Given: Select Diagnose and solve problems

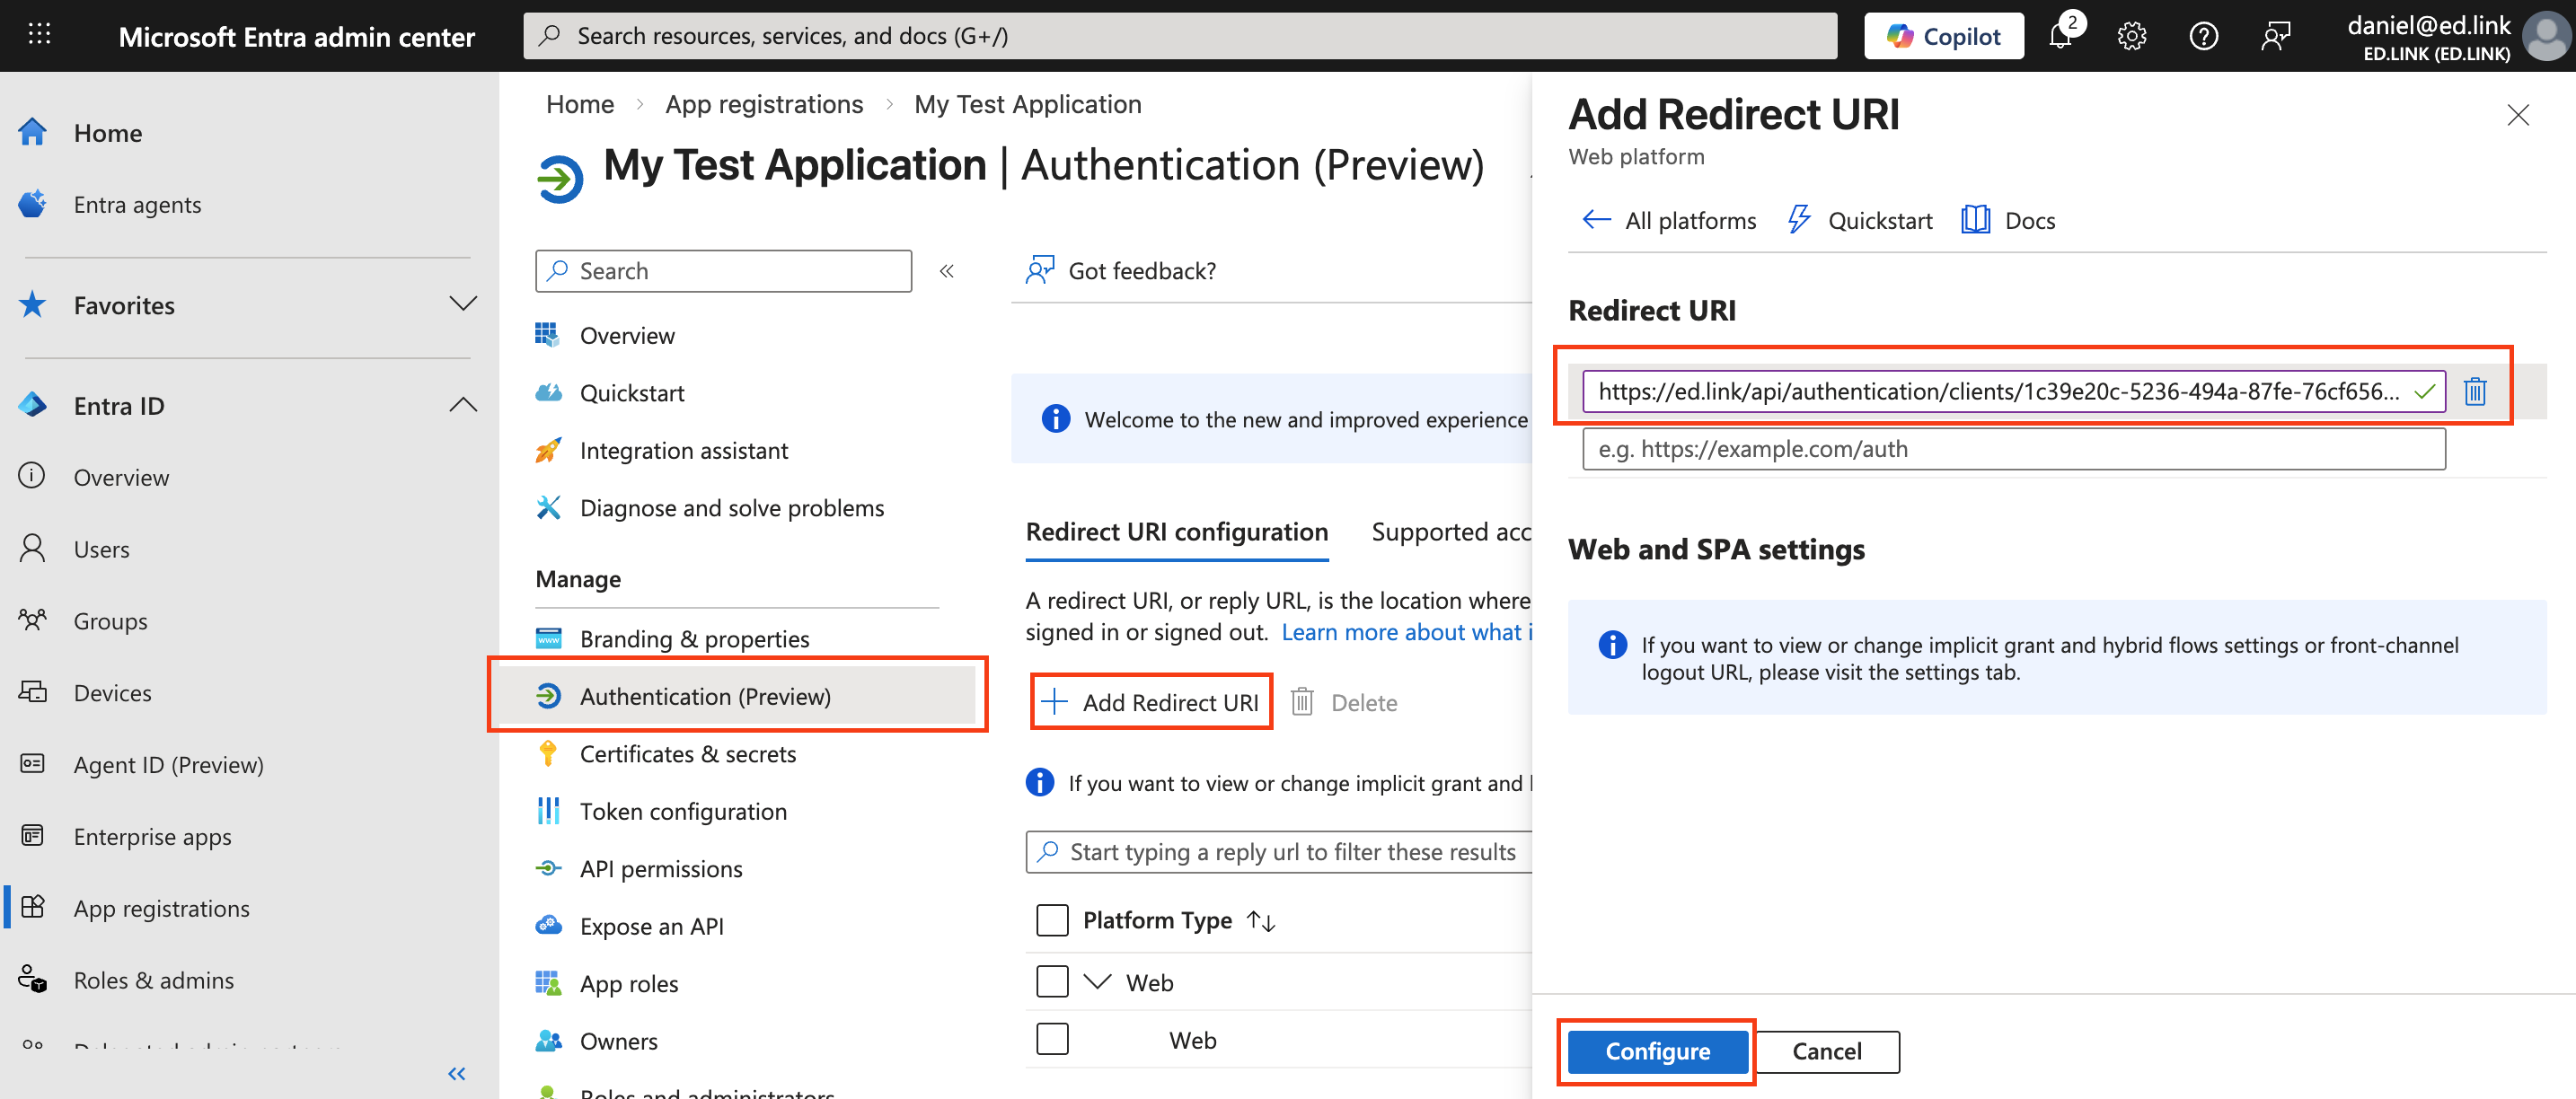Looking at the screenshot, I should pyautogui.click(x=731, y=507).
